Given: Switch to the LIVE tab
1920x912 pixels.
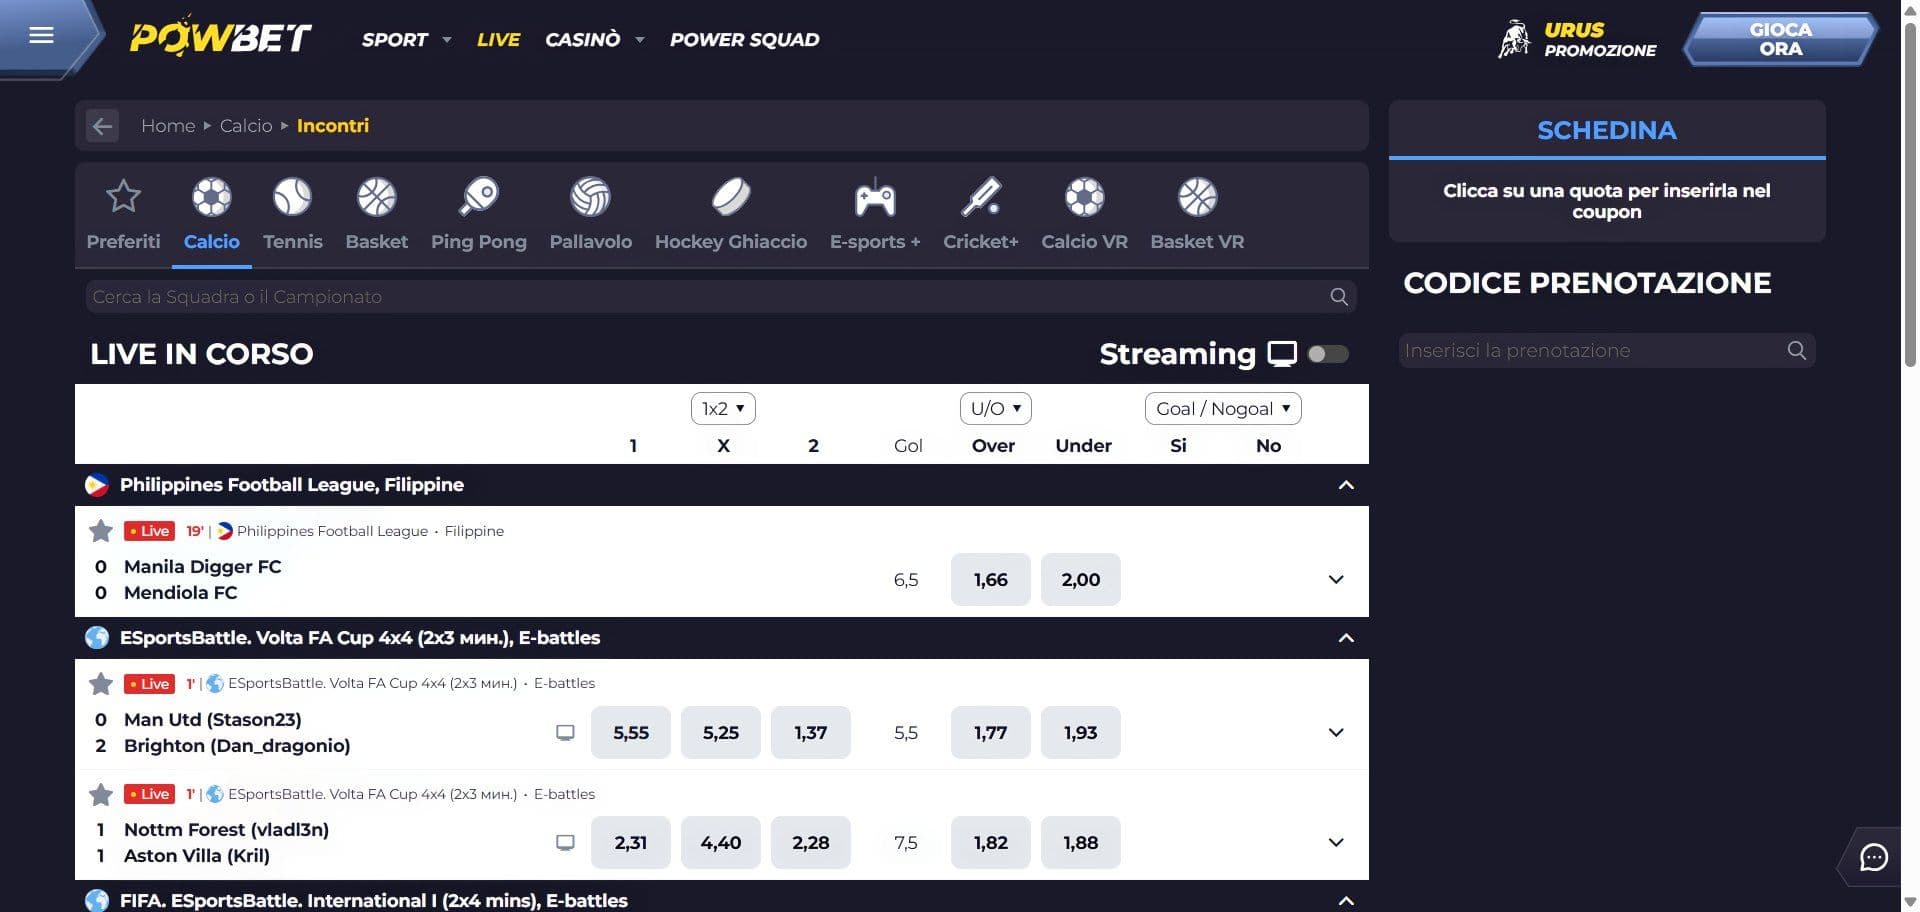Looking at the screenshot, I should click(x=498, y=39).
